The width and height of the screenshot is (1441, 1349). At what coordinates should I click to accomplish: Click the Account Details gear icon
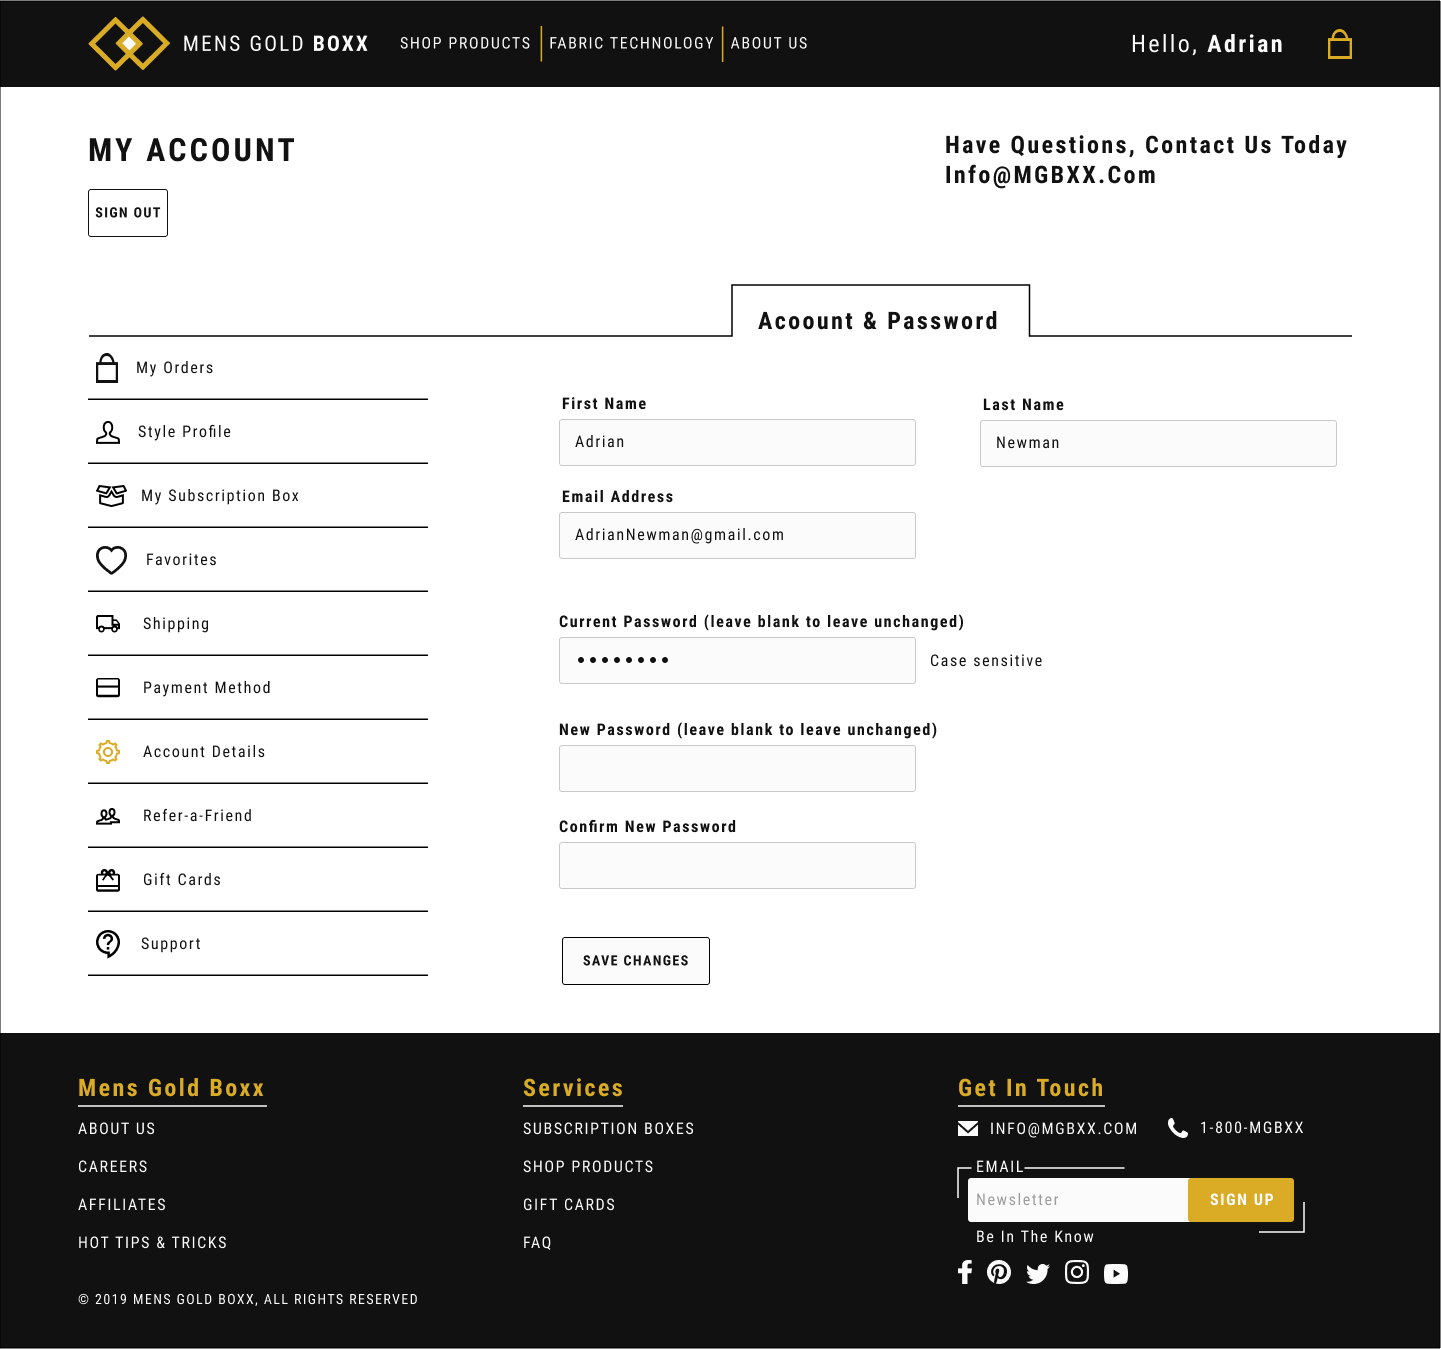point(108,752)
